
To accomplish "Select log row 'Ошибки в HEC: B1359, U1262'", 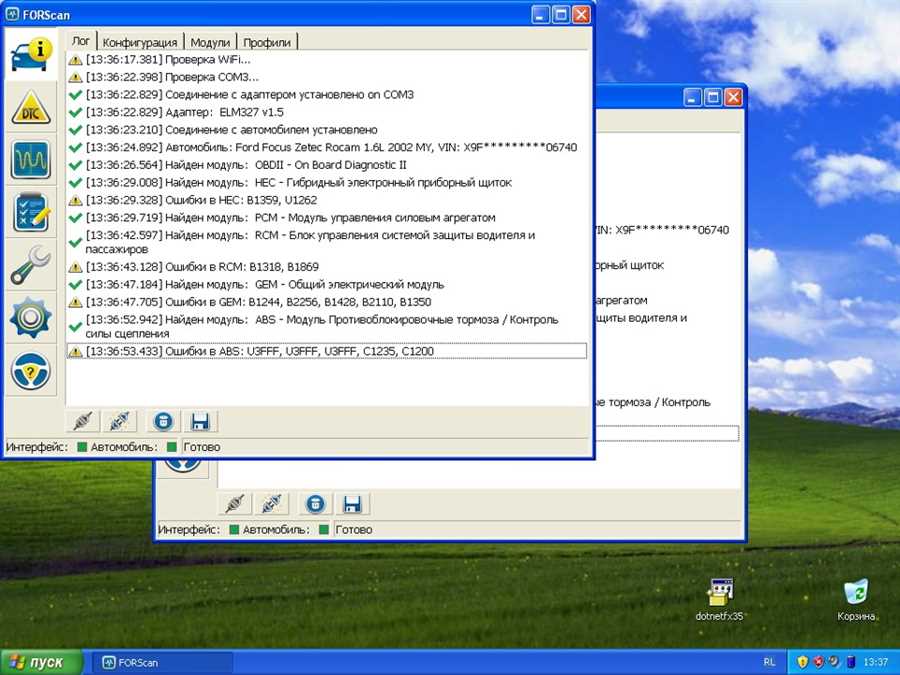I will click(x=327, y=200).
